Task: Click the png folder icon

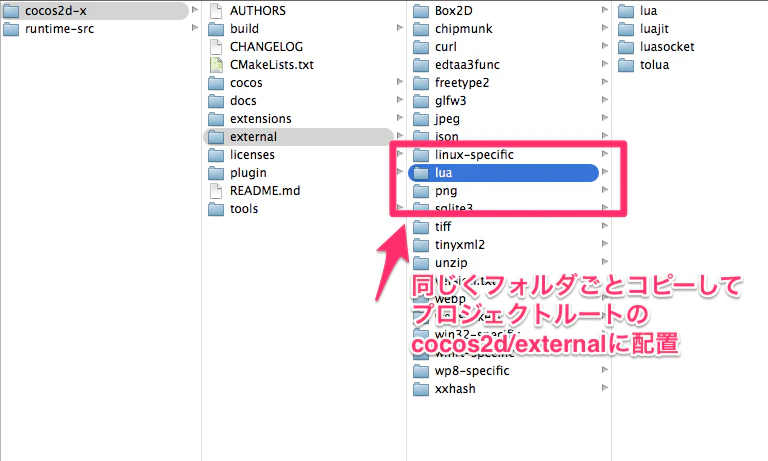Action: pos(421,191)
